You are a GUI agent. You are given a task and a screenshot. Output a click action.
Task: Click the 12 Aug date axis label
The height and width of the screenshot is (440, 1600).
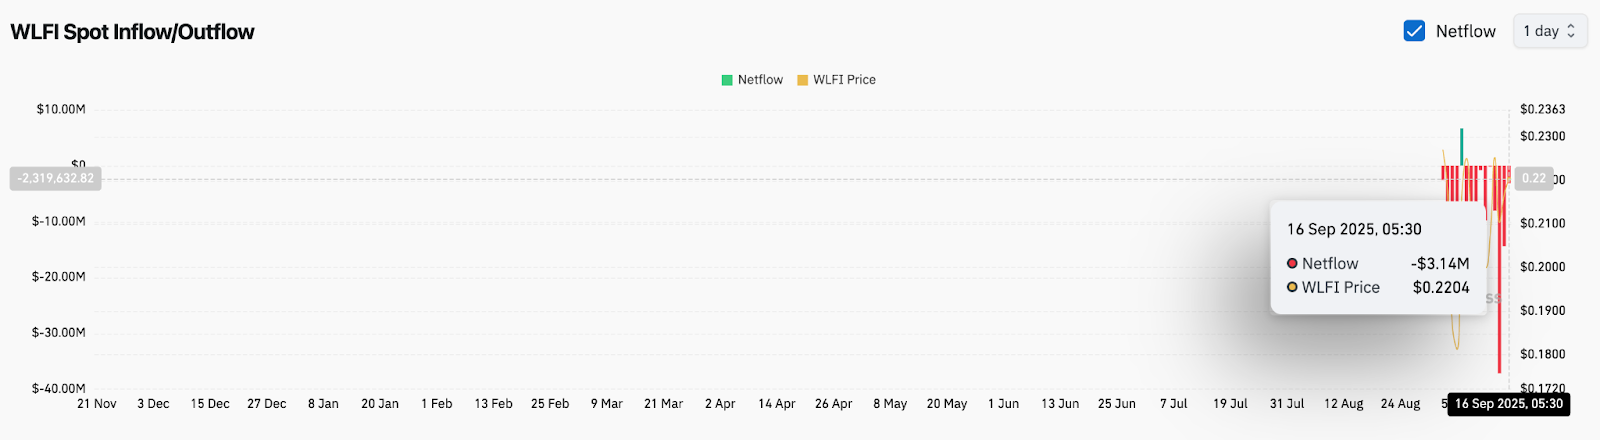1344,404
